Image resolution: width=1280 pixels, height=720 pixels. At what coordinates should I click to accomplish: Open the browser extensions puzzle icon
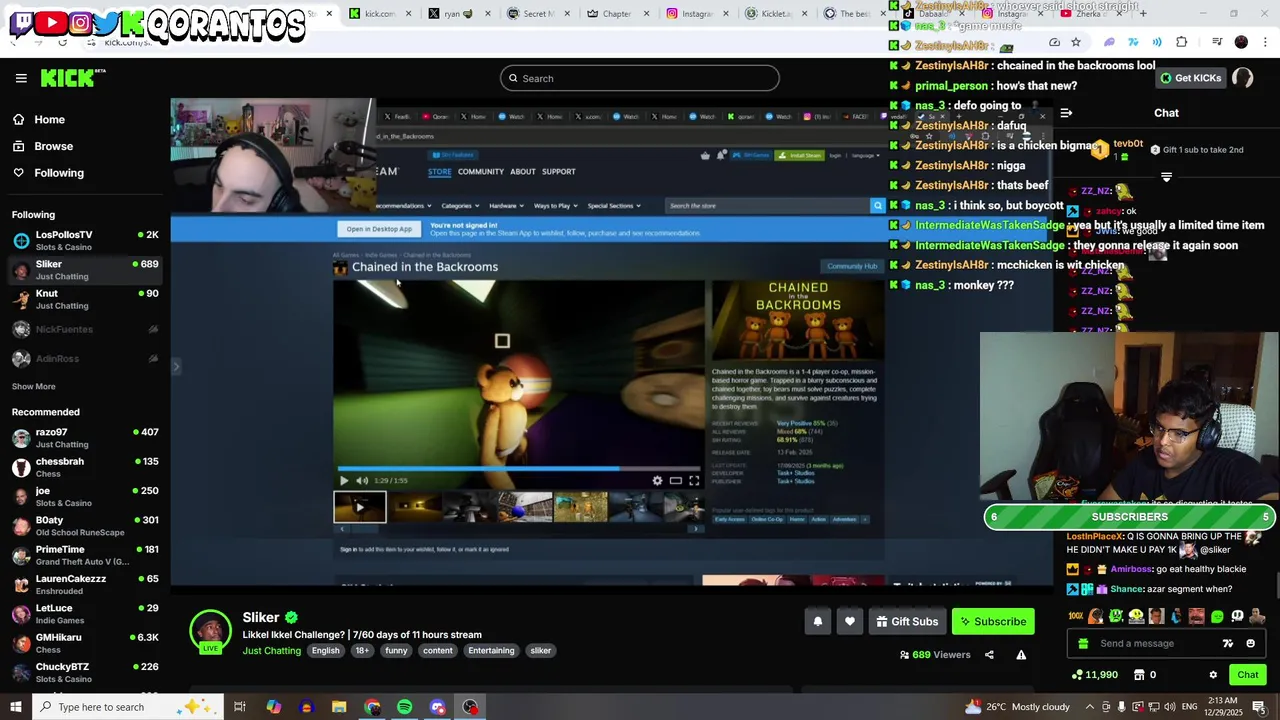[1182, 42]
